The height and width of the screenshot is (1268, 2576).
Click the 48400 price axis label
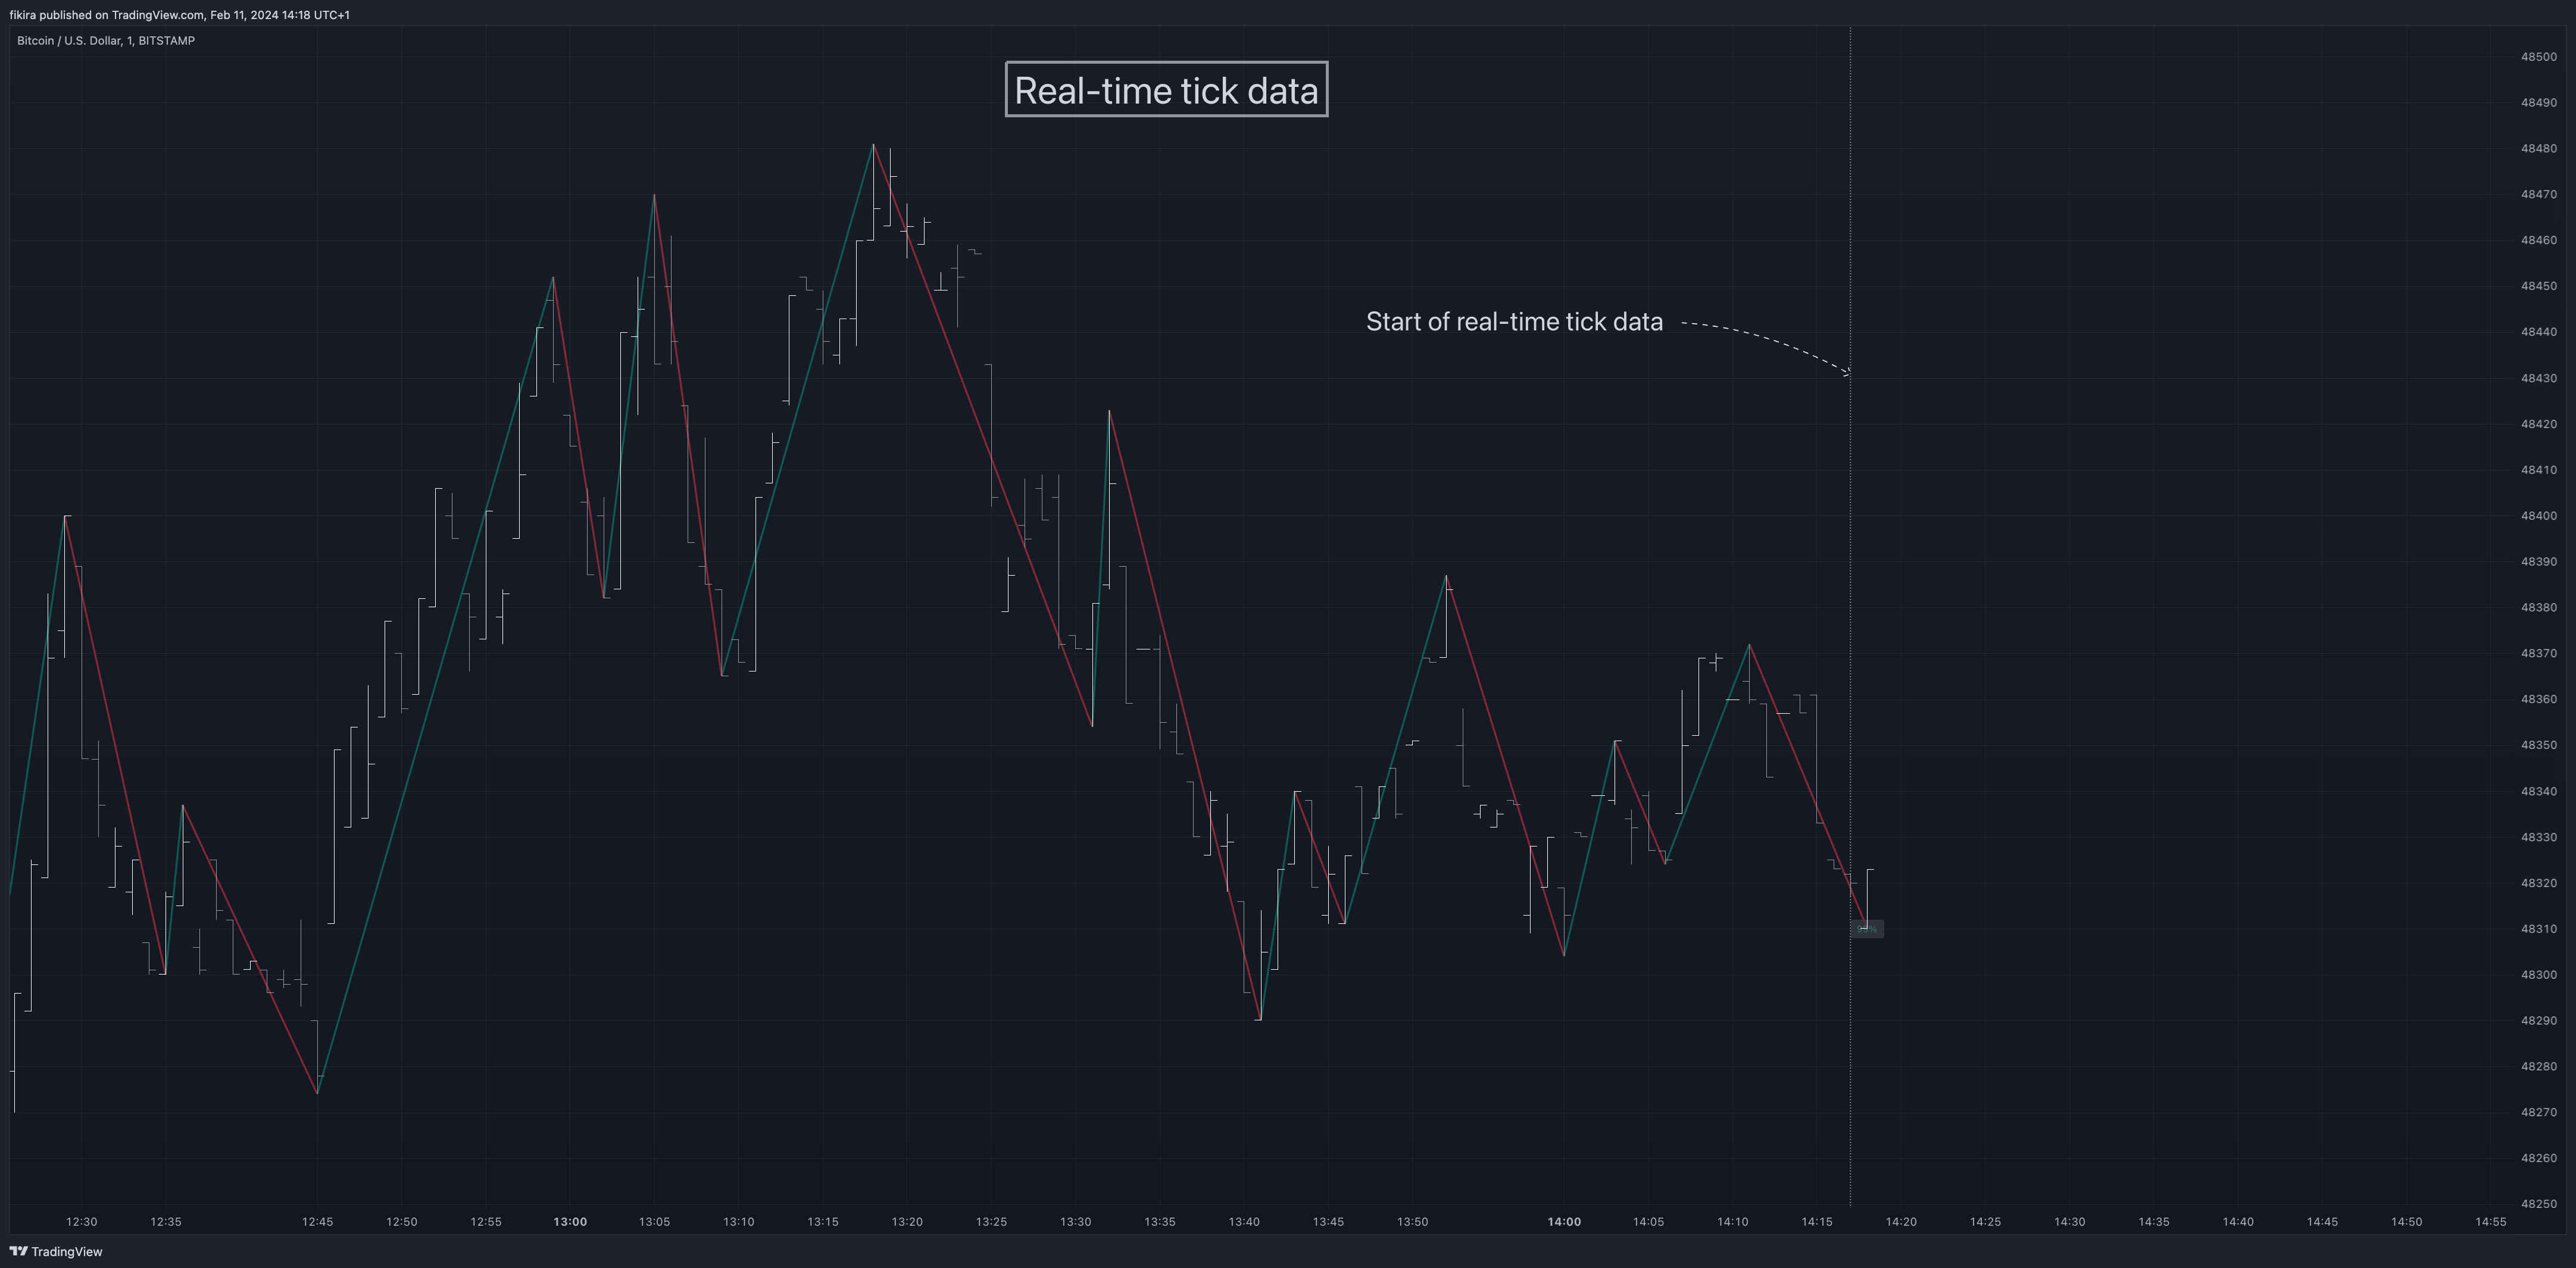(x=2539, y=516)
